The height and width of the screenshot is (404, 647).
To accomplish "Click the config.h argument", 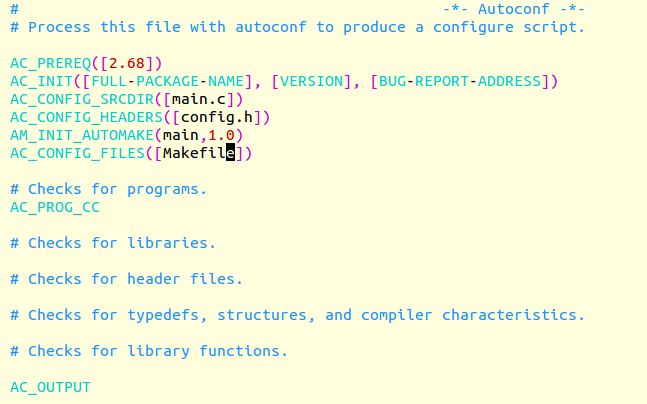I will point(217,118).
